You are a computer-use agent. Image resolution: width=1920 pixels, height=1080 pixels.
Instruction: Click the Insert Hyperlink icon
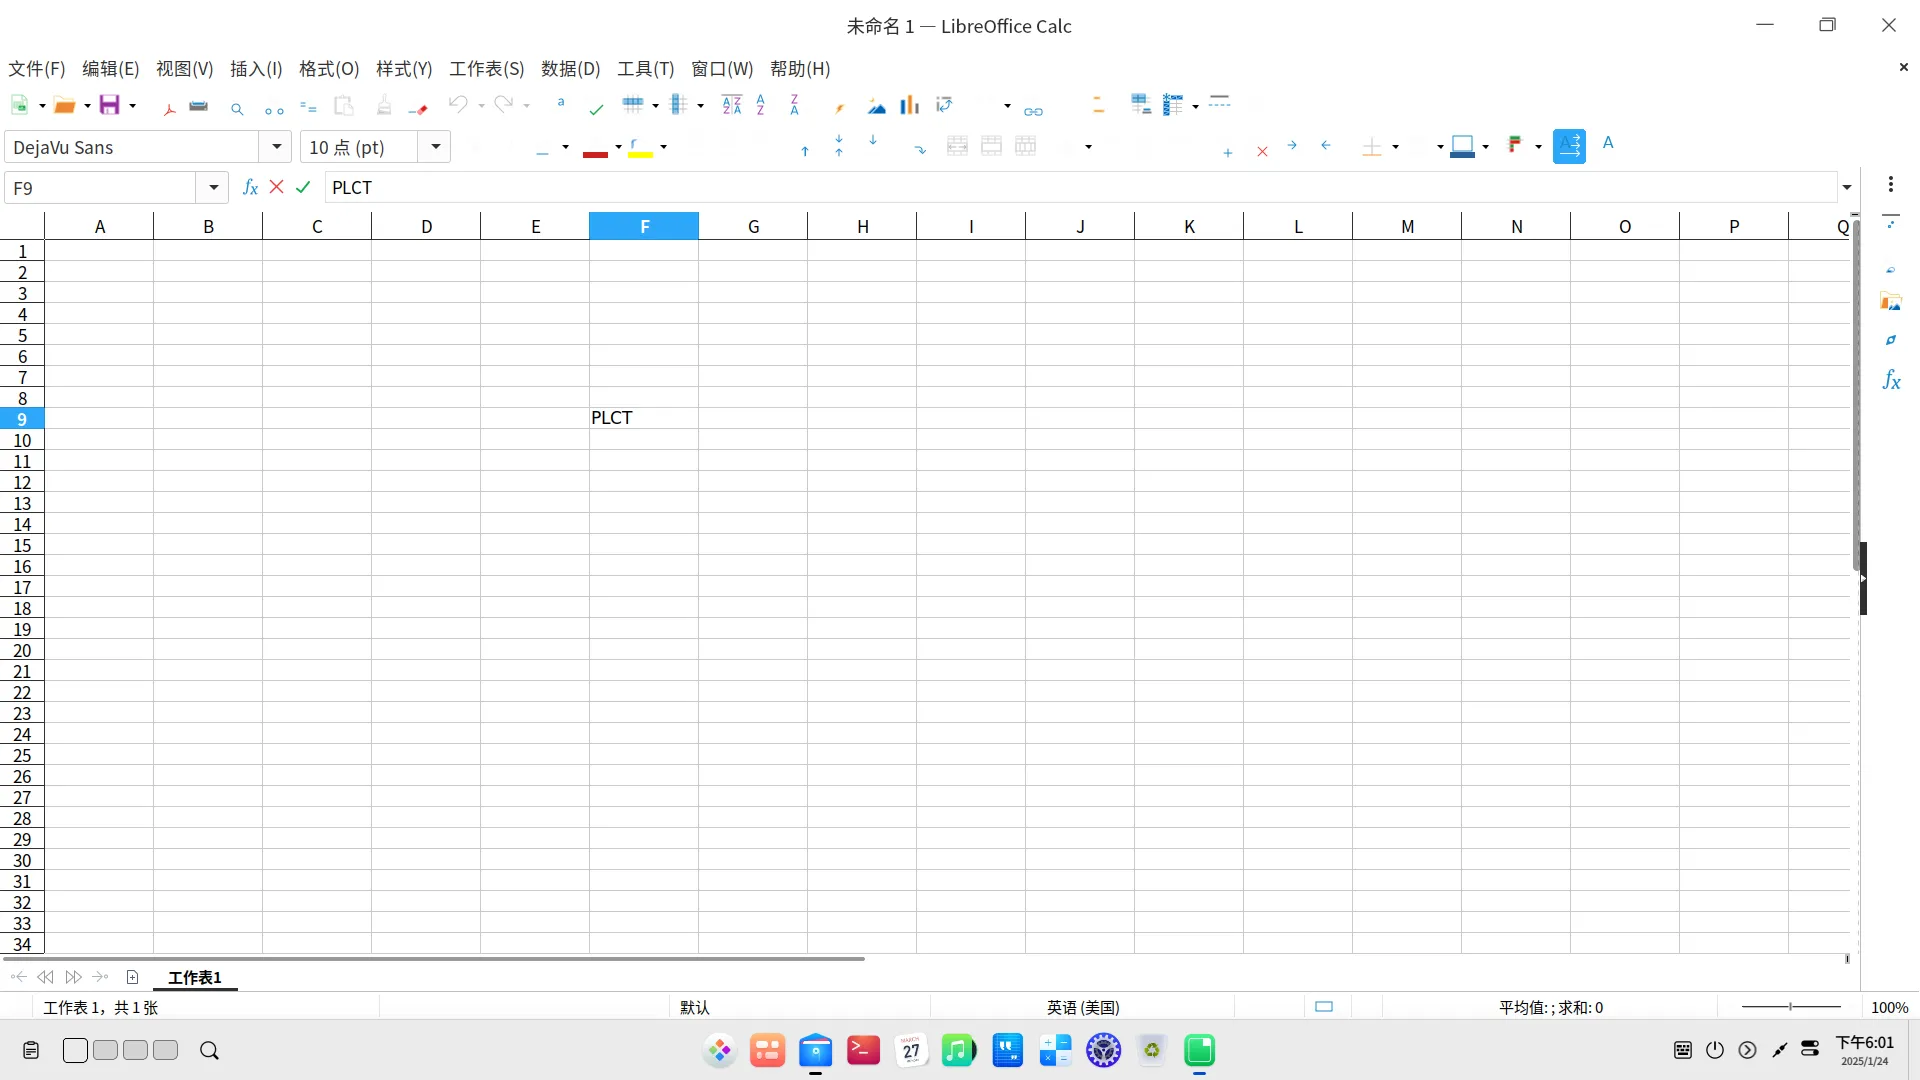(x=1033, y=109)
